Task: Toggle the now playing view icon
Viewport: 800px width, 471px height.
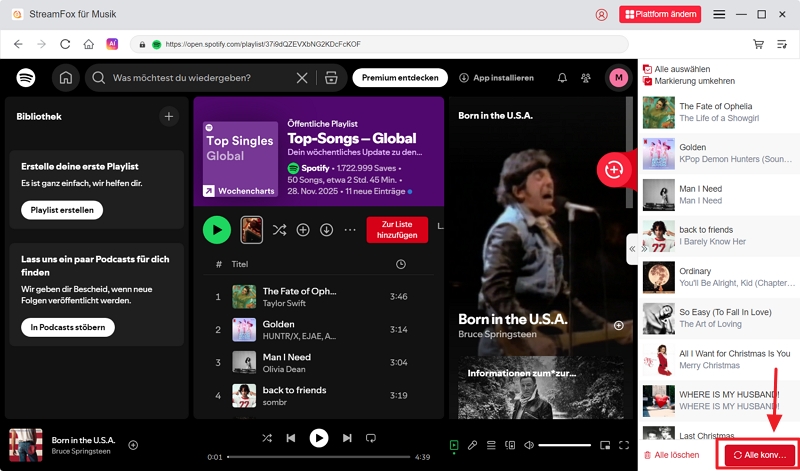Action: [454, 445]
